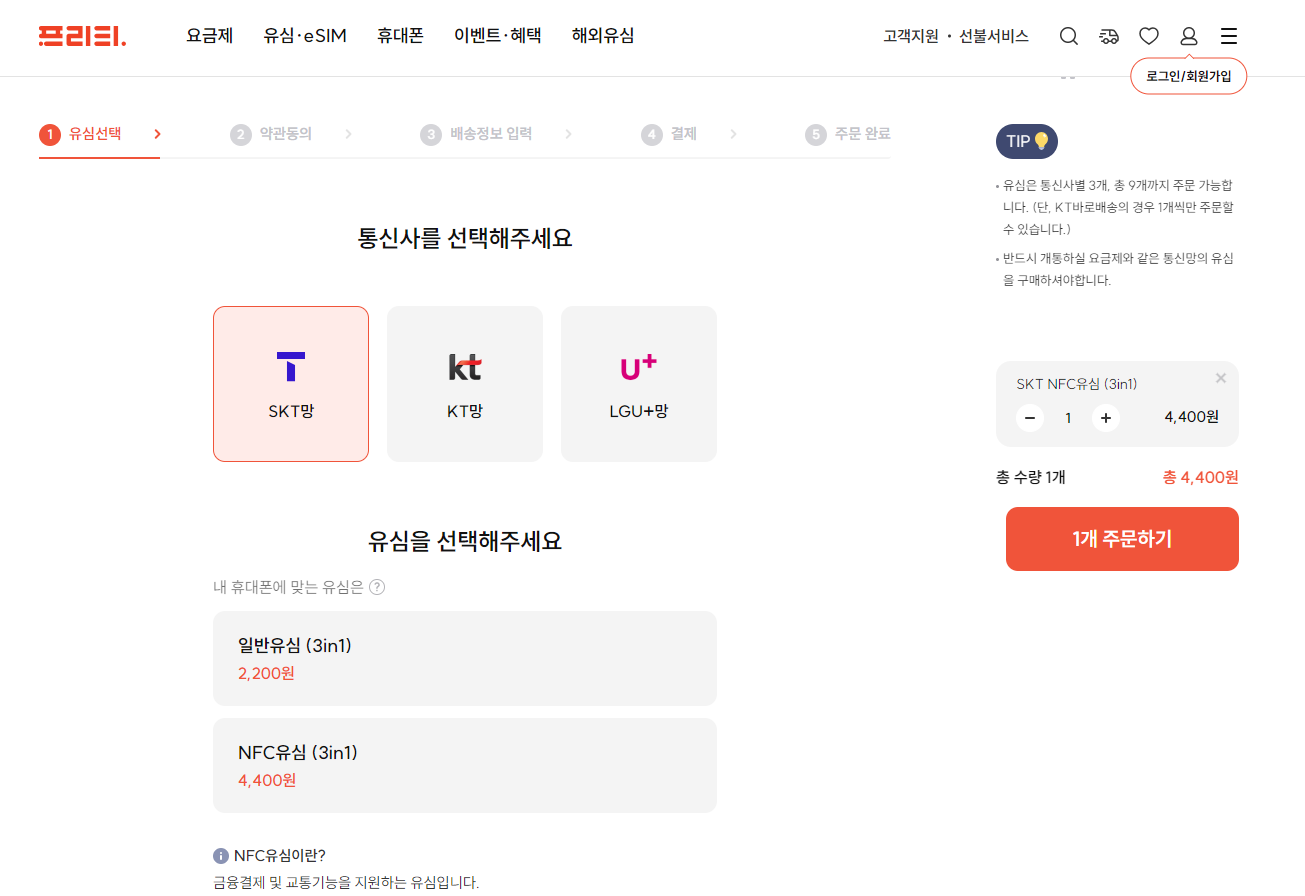Viewport: 1305px width, 896px height.
Task: Switch to the 해외유심 menu tab
Action: [x=603, y=35]
